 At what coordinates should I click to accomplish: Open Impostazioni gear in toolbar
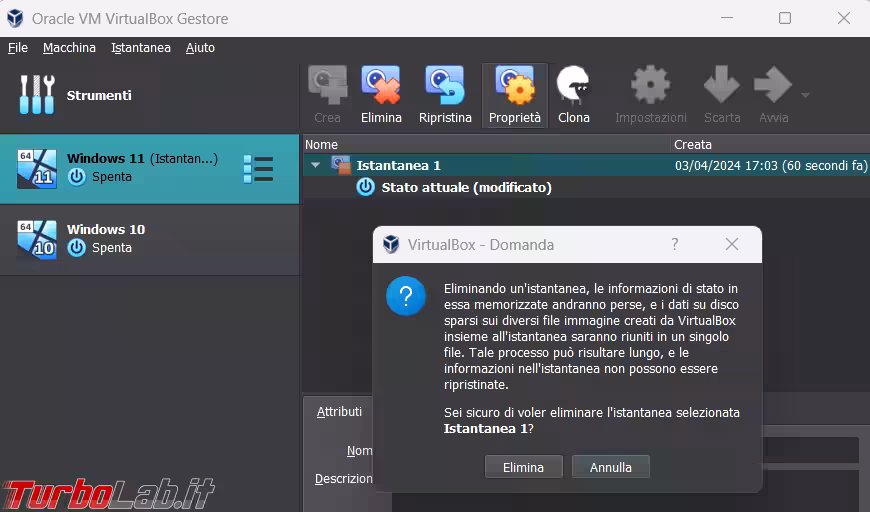point(650,88)
